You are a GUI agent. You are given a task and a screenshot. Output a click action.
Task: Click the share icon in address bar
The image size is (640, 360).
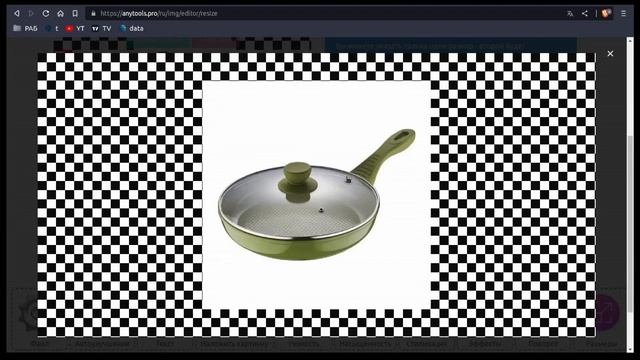[585, 13]
